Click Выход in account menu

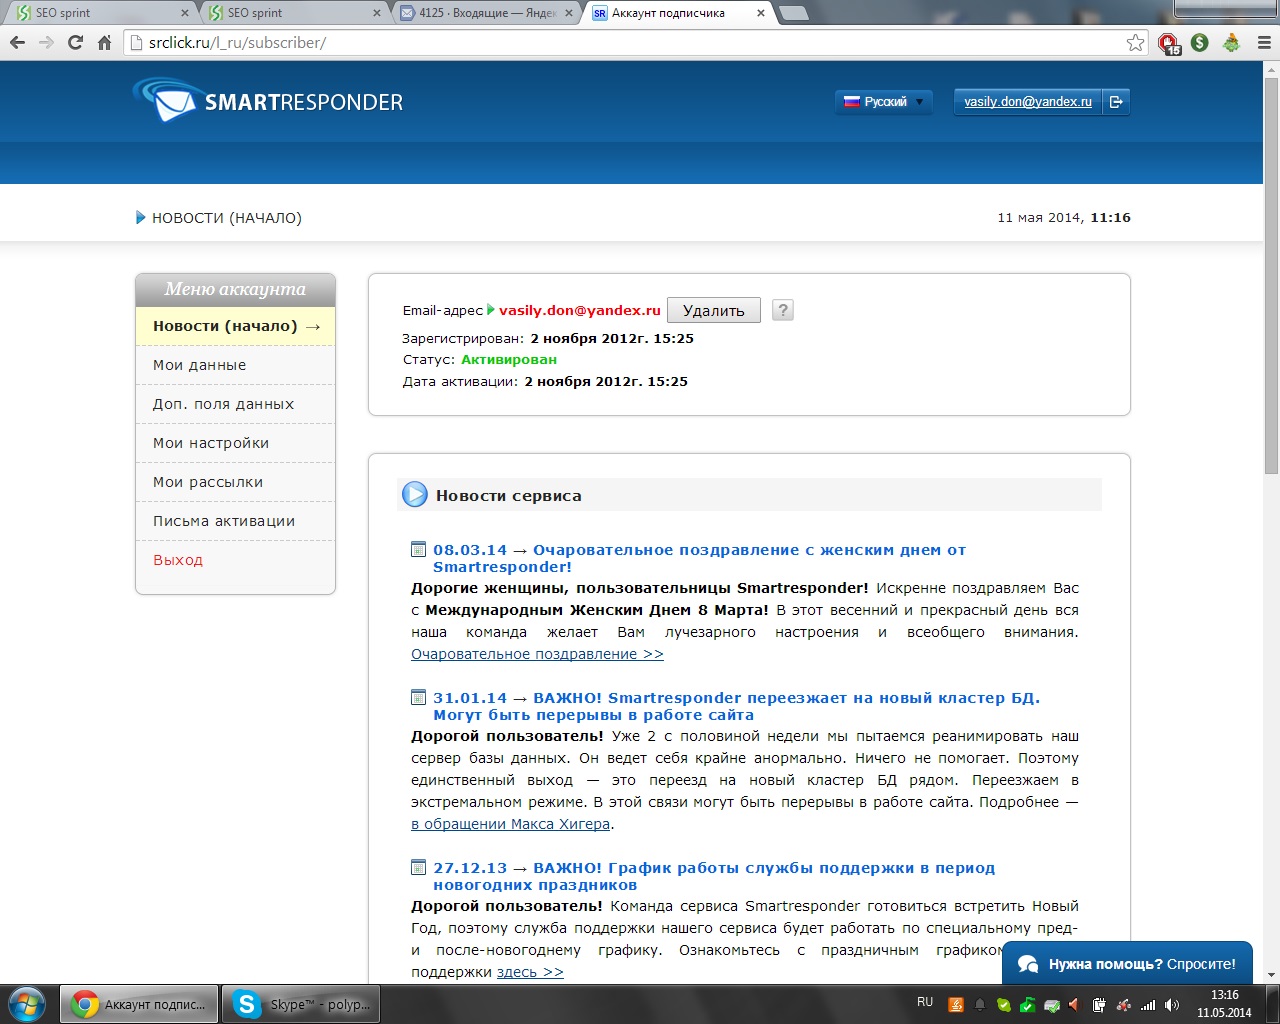pos(178,560)
